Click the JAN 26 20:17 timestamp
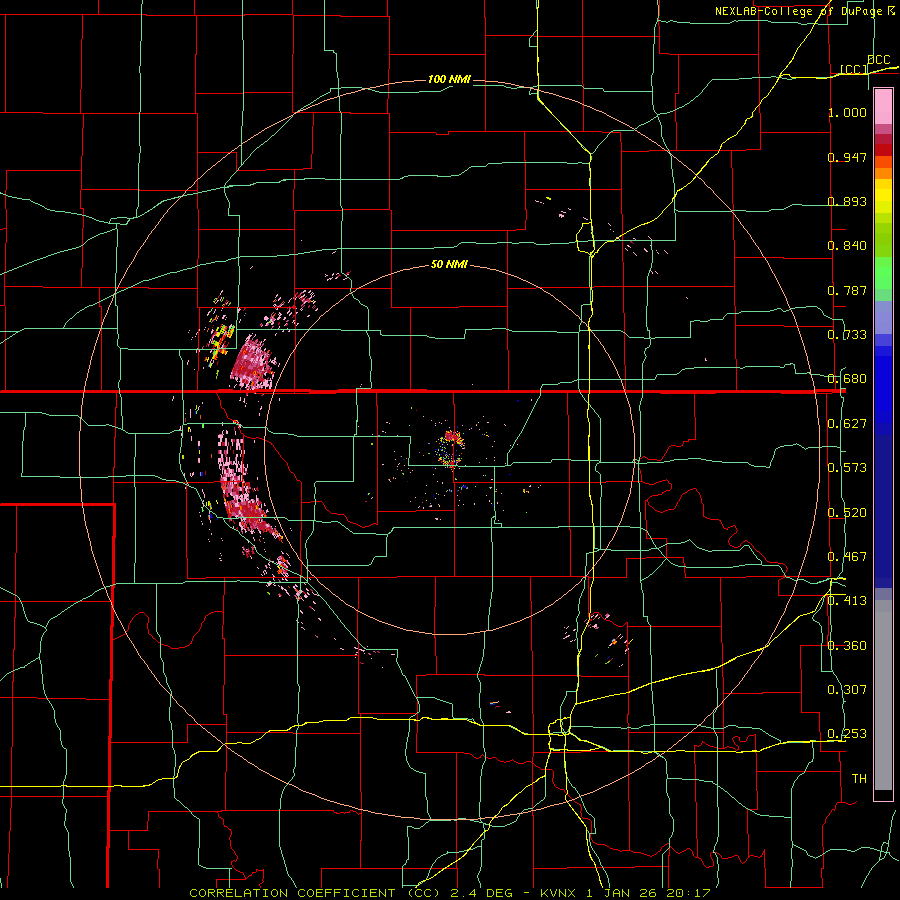Screen dimensions: 900x900 click(657, 893)
